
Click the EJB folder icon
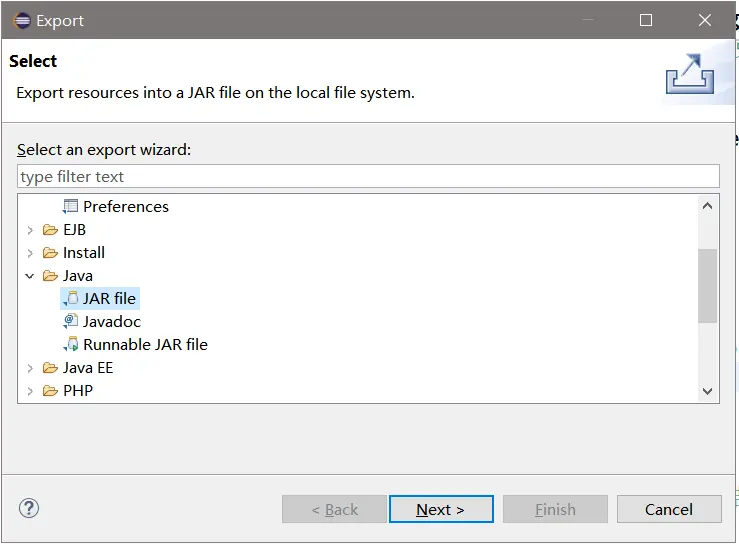[50, 229]
